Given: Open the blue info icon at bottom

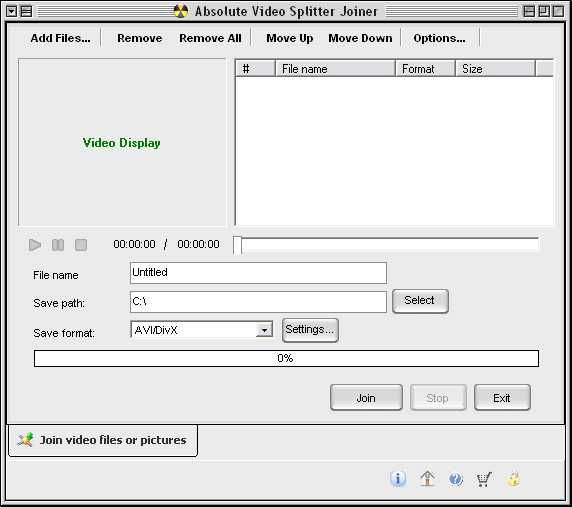Looking at the screenshot, I should pyautogui.click(x=398, y=479).
